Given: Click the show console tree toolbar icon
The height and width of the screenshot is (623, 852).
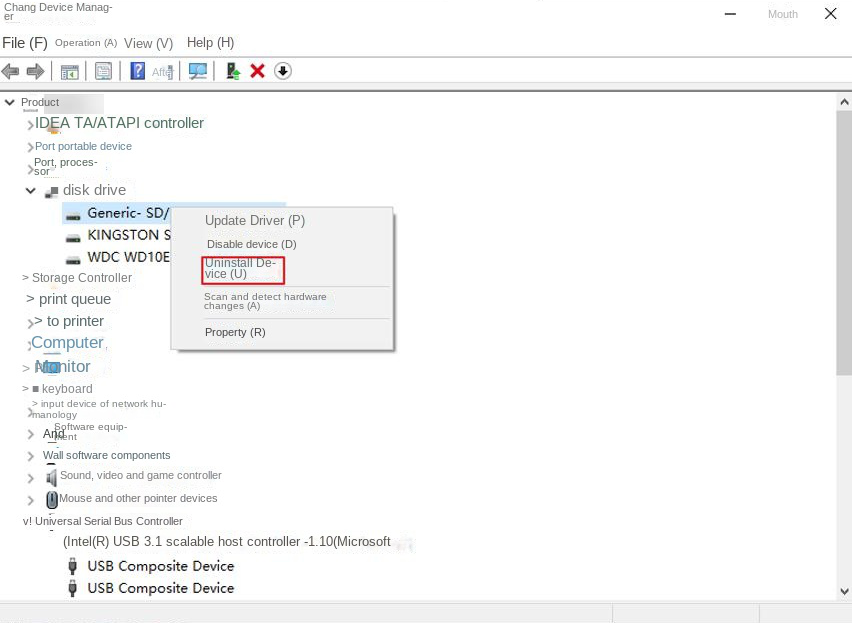Looking at the screenshot, I should click(x=68, y=71).
